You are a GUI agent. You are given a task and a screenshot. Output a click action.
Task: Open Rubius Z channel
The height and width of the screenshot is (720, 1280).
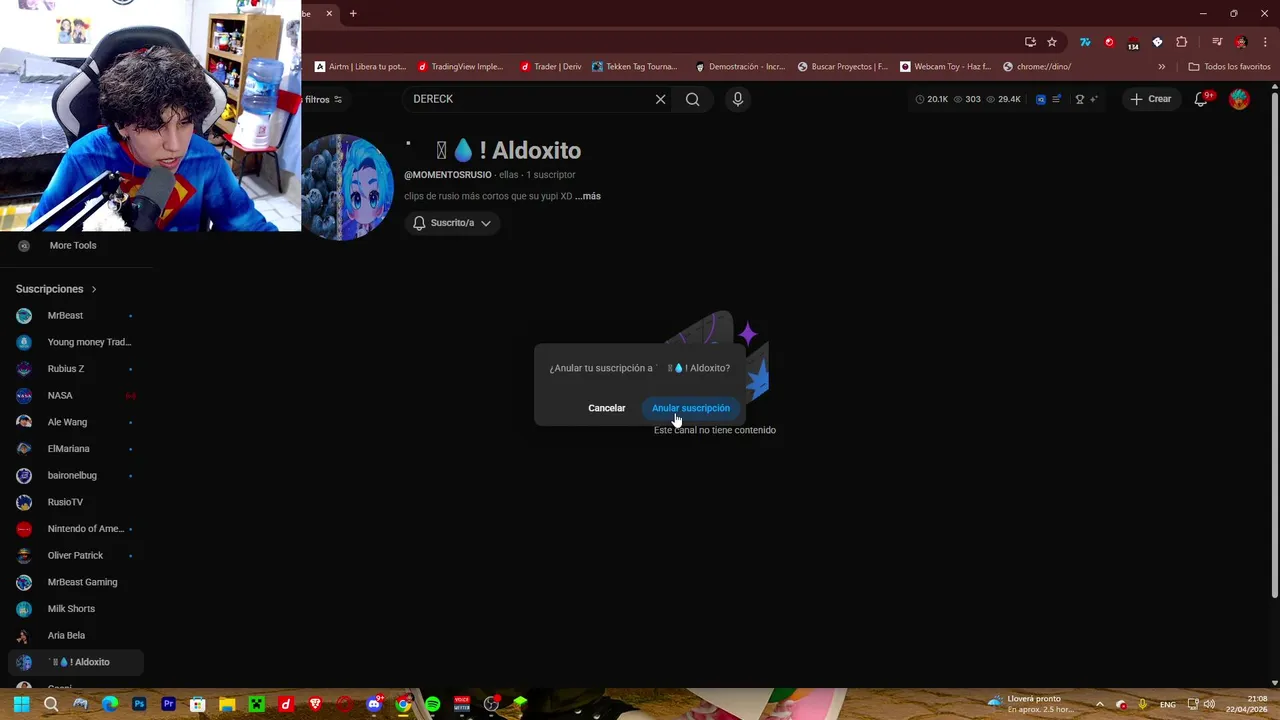point(76,369)
